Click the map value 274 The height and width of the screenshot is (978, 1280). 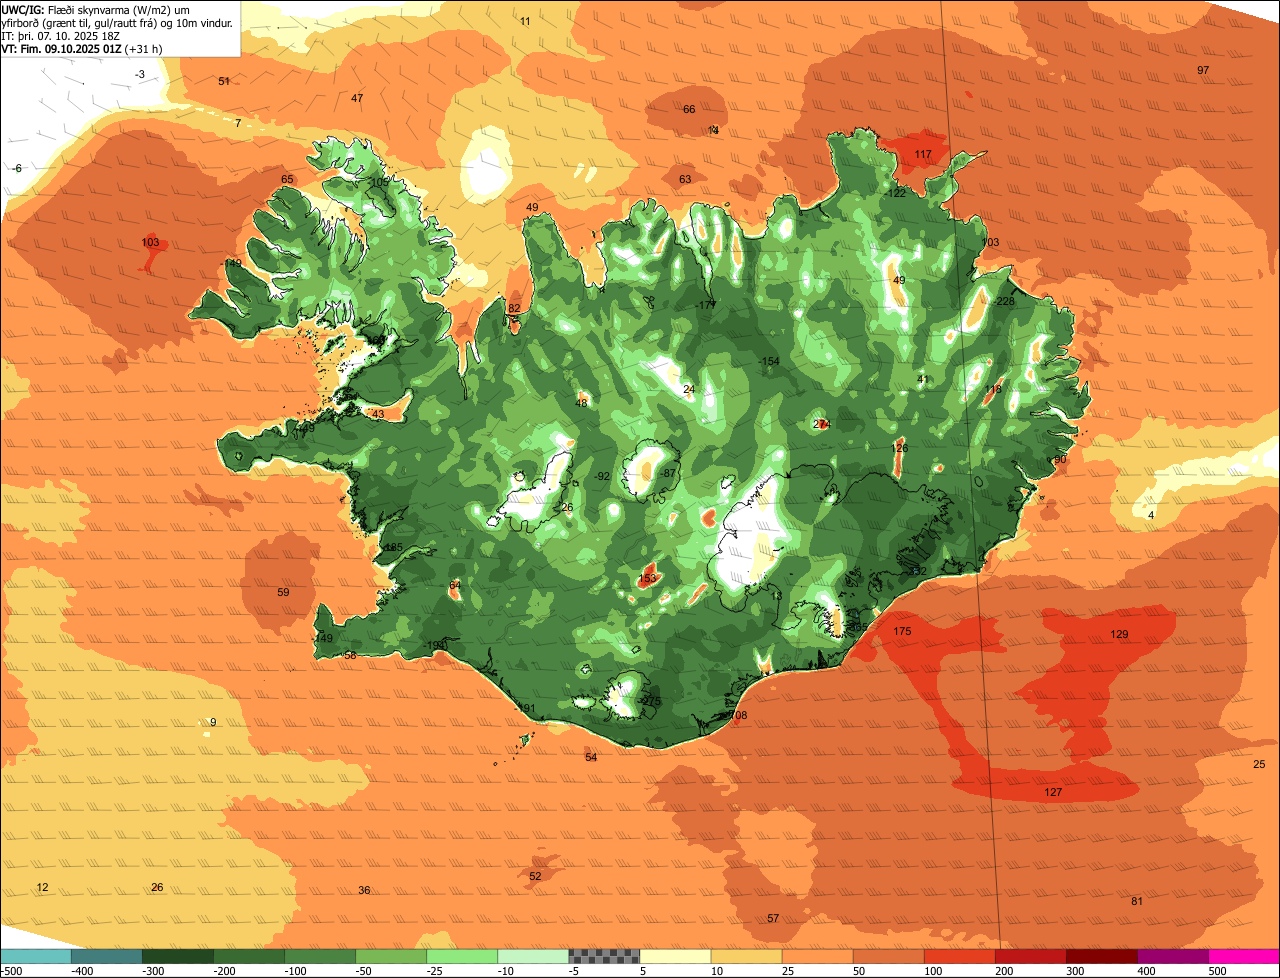822,425
